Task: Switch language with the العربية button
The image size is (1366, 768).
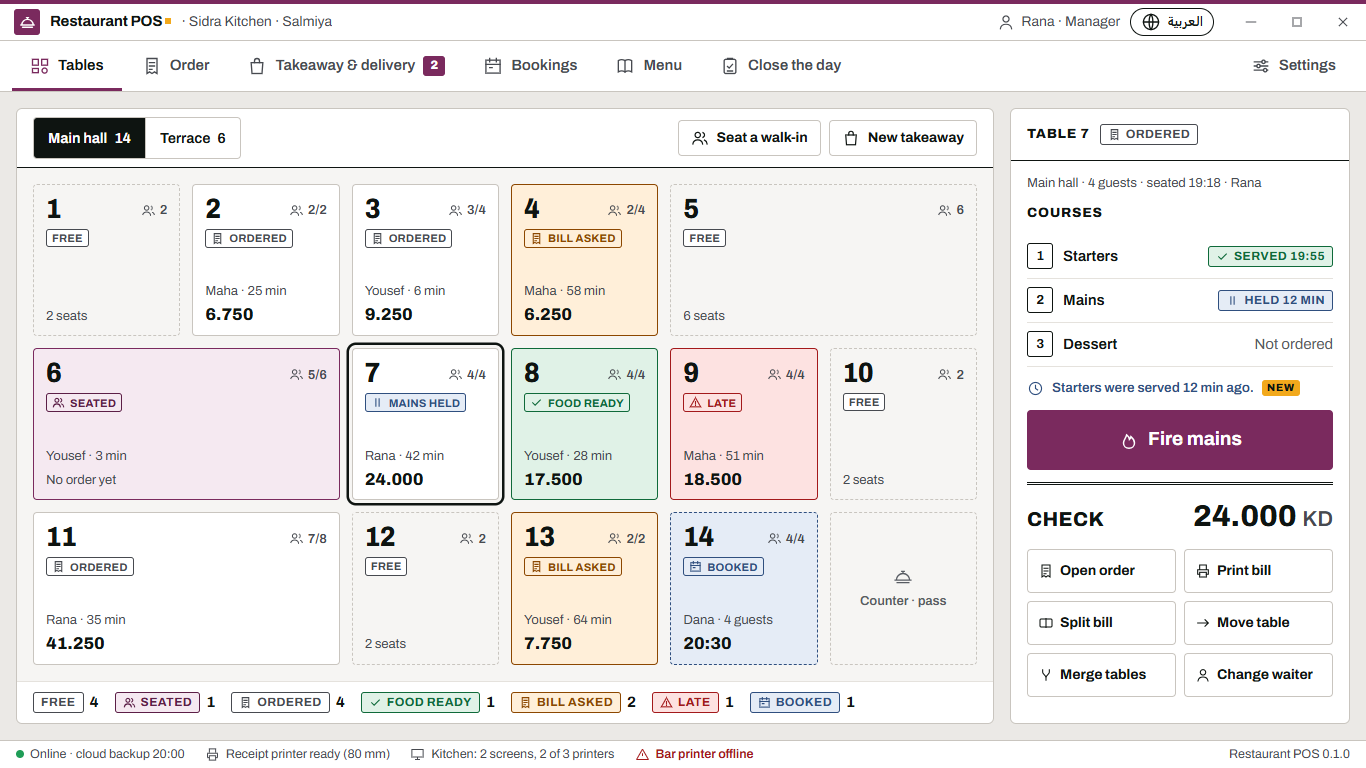Action: click(x=1172, y=22)
